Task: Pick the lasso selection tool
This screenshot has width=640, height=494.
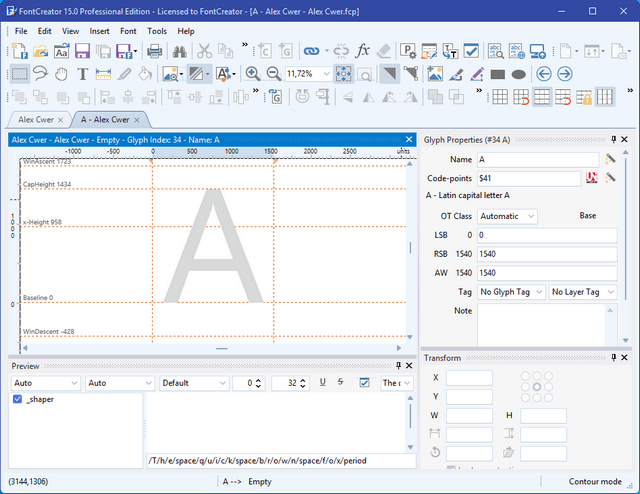Action: pos(41,73)
